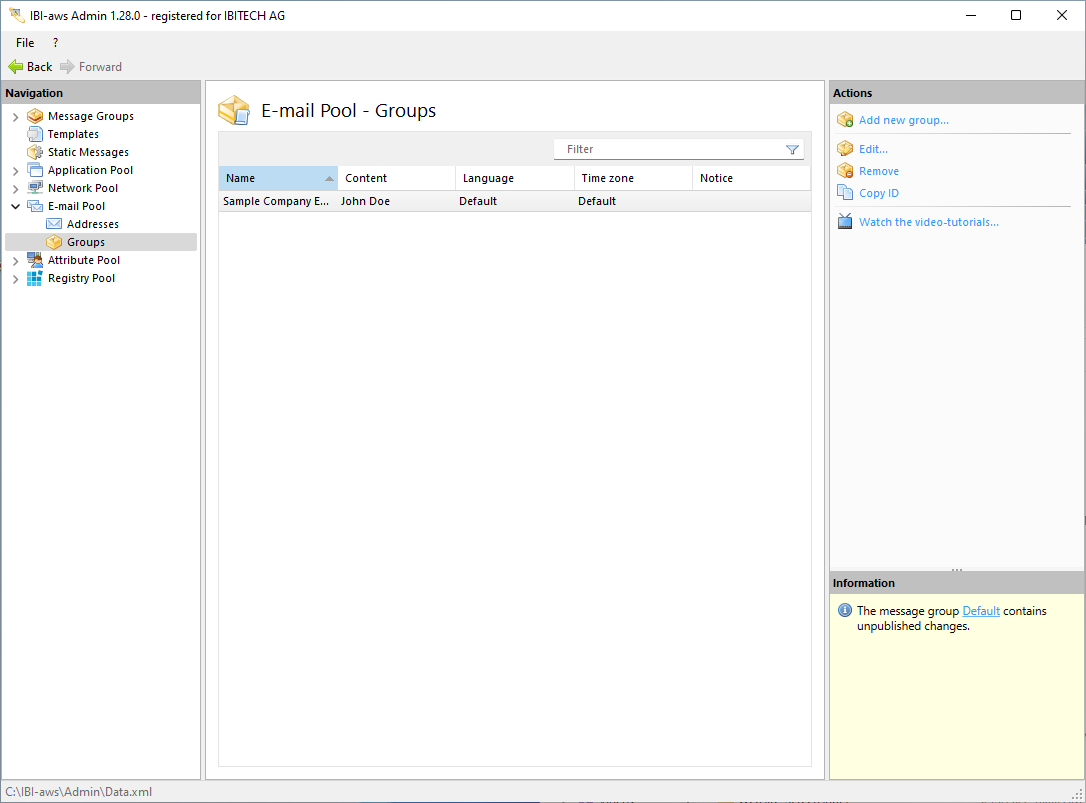Image resolution: width=1086 pixels, height=803 pixels.
Task: Expand the Message Groups tree node
Action: pyautogui.click(x=15, y=117)
